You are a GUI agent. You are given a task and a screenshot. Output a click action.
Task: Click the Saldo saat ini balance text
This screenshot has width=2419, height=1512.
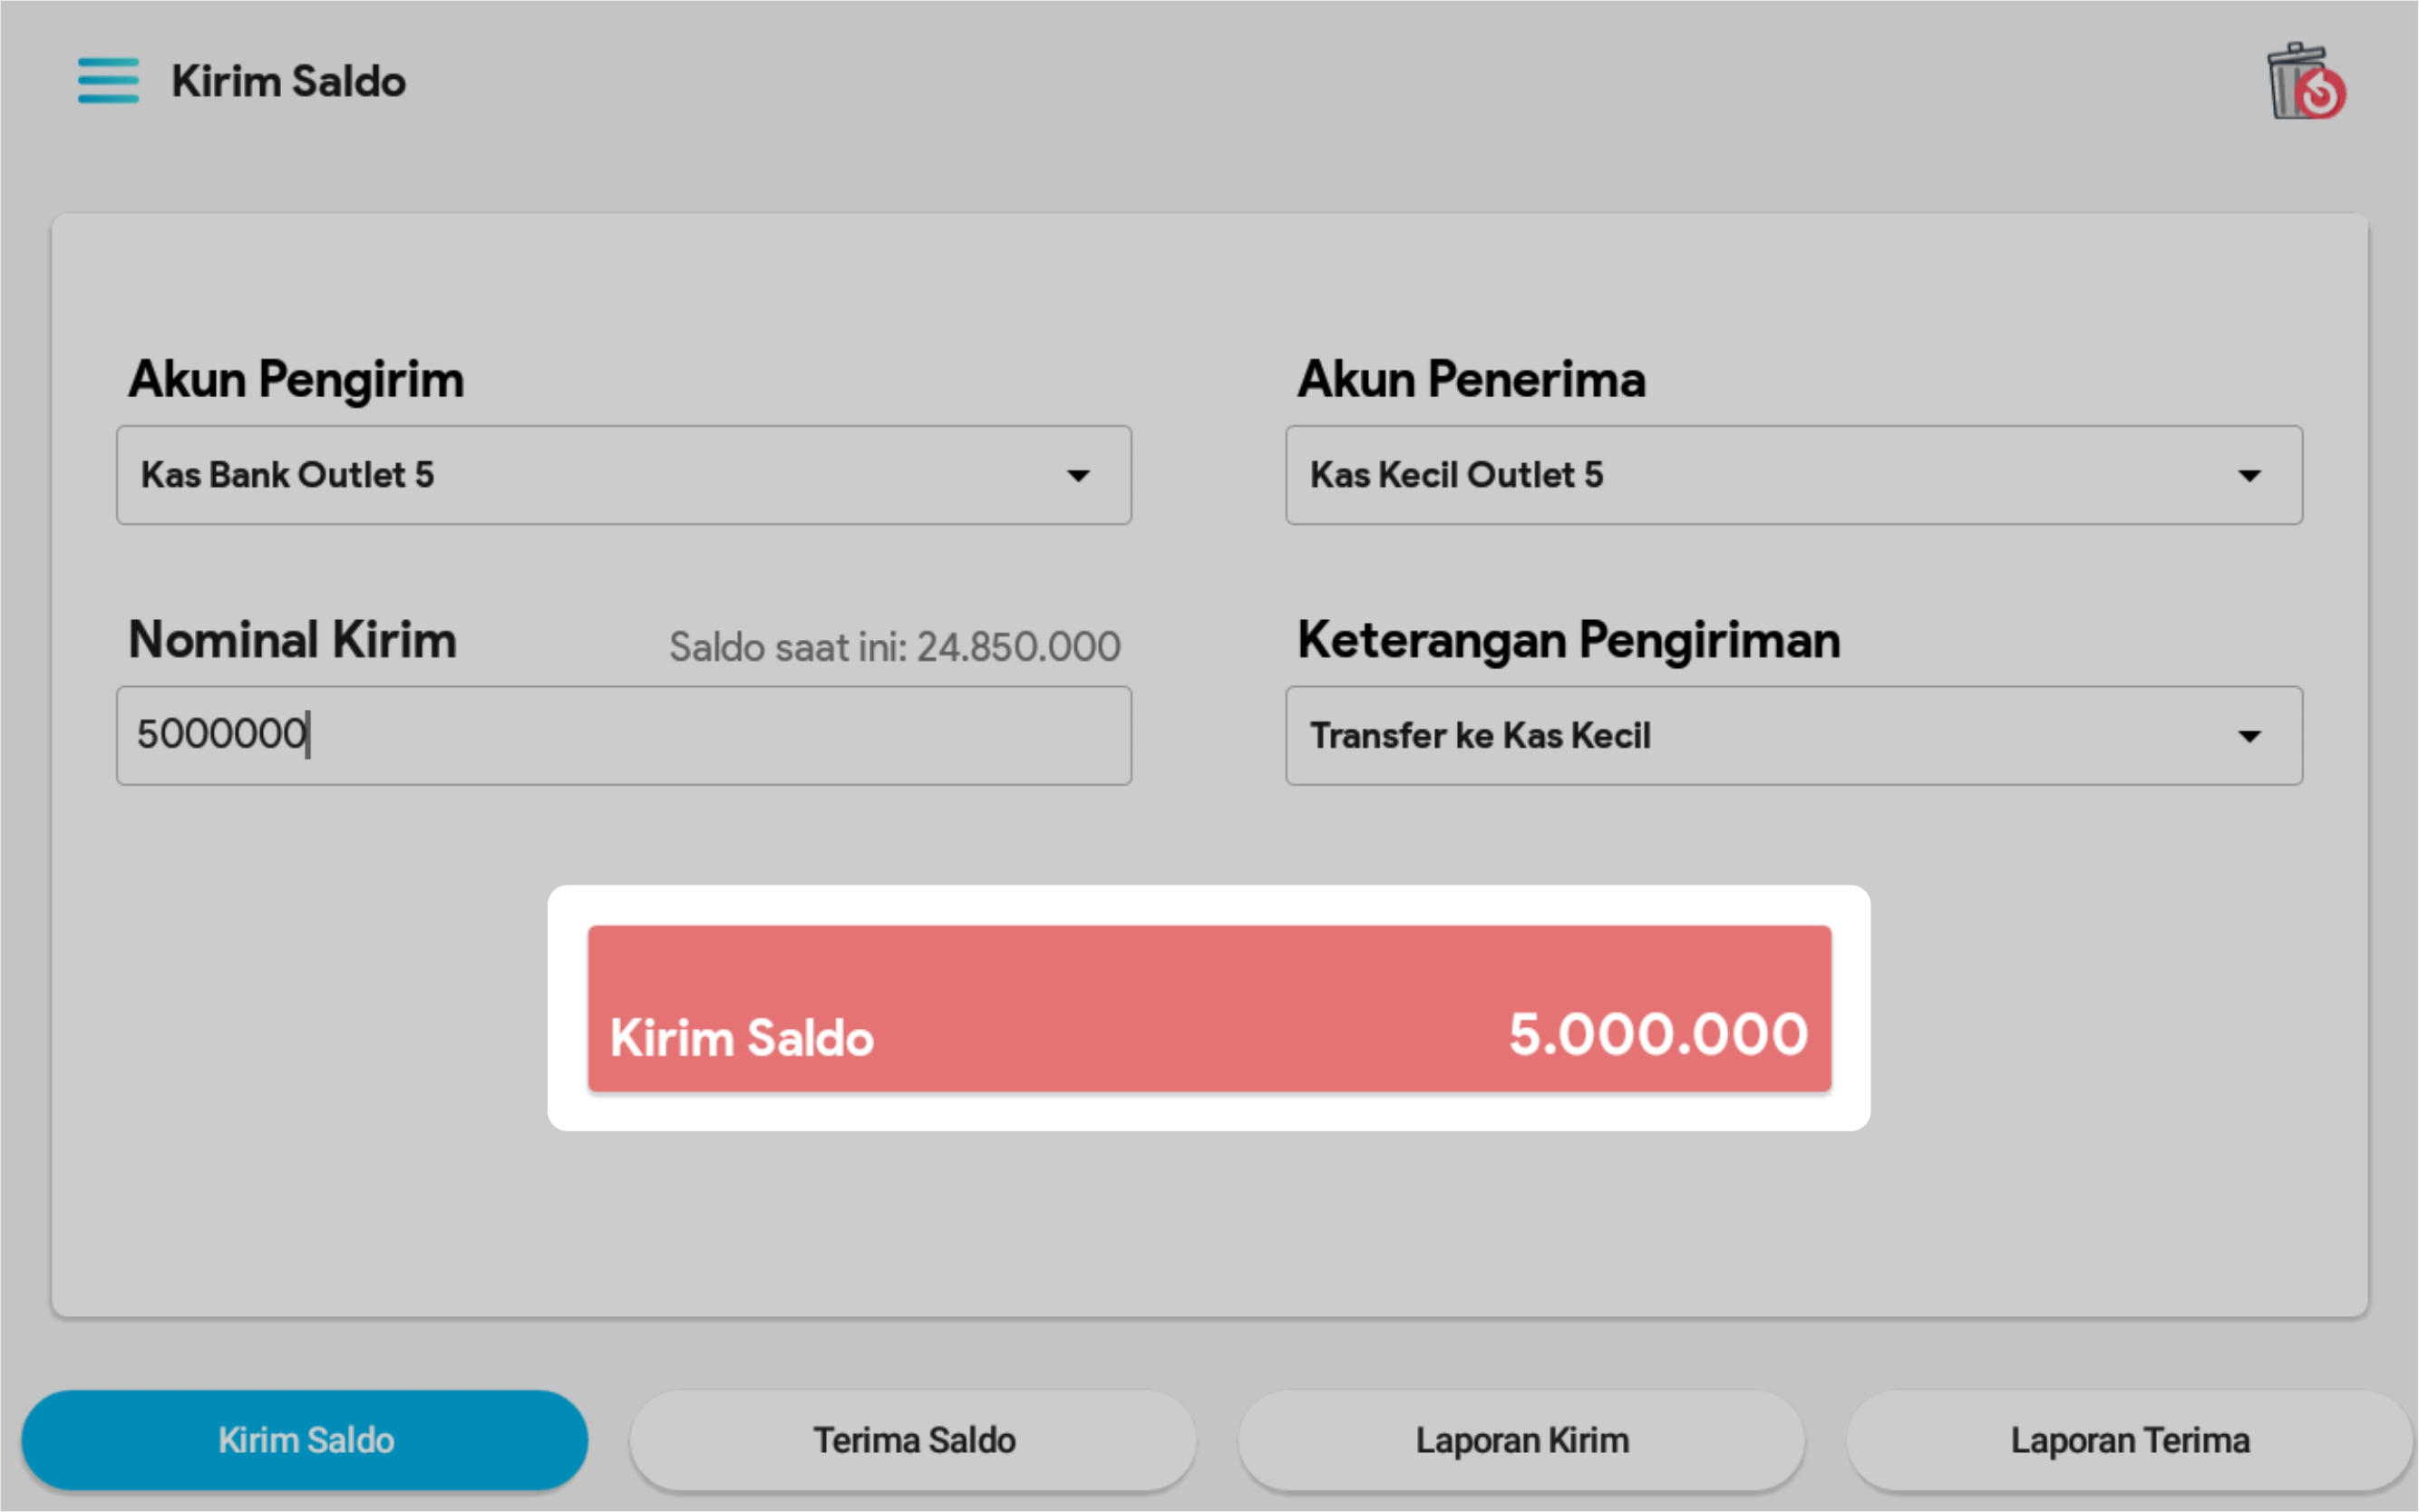click(894, 647)
